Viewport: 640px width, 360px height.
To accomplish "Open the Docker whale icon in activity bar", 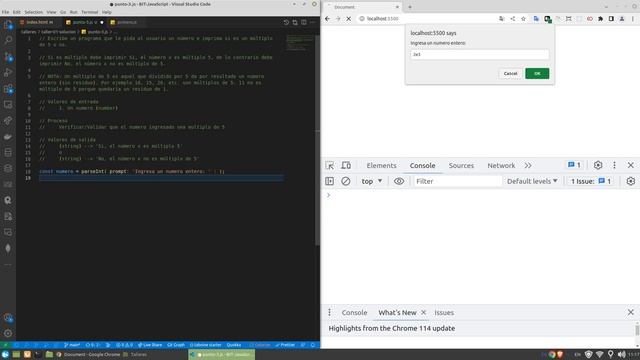I will tap(8, 137).
